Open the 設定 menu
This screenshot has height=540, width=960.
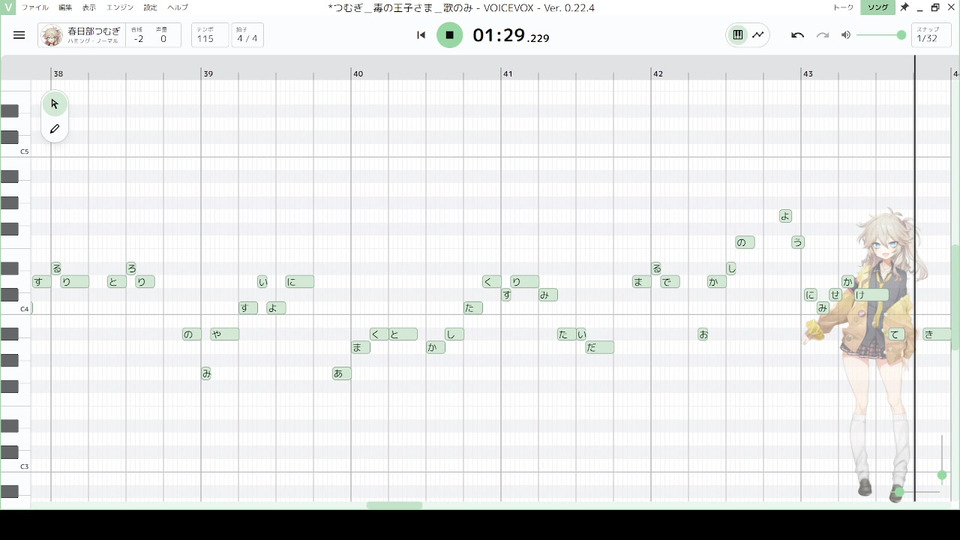151,7
